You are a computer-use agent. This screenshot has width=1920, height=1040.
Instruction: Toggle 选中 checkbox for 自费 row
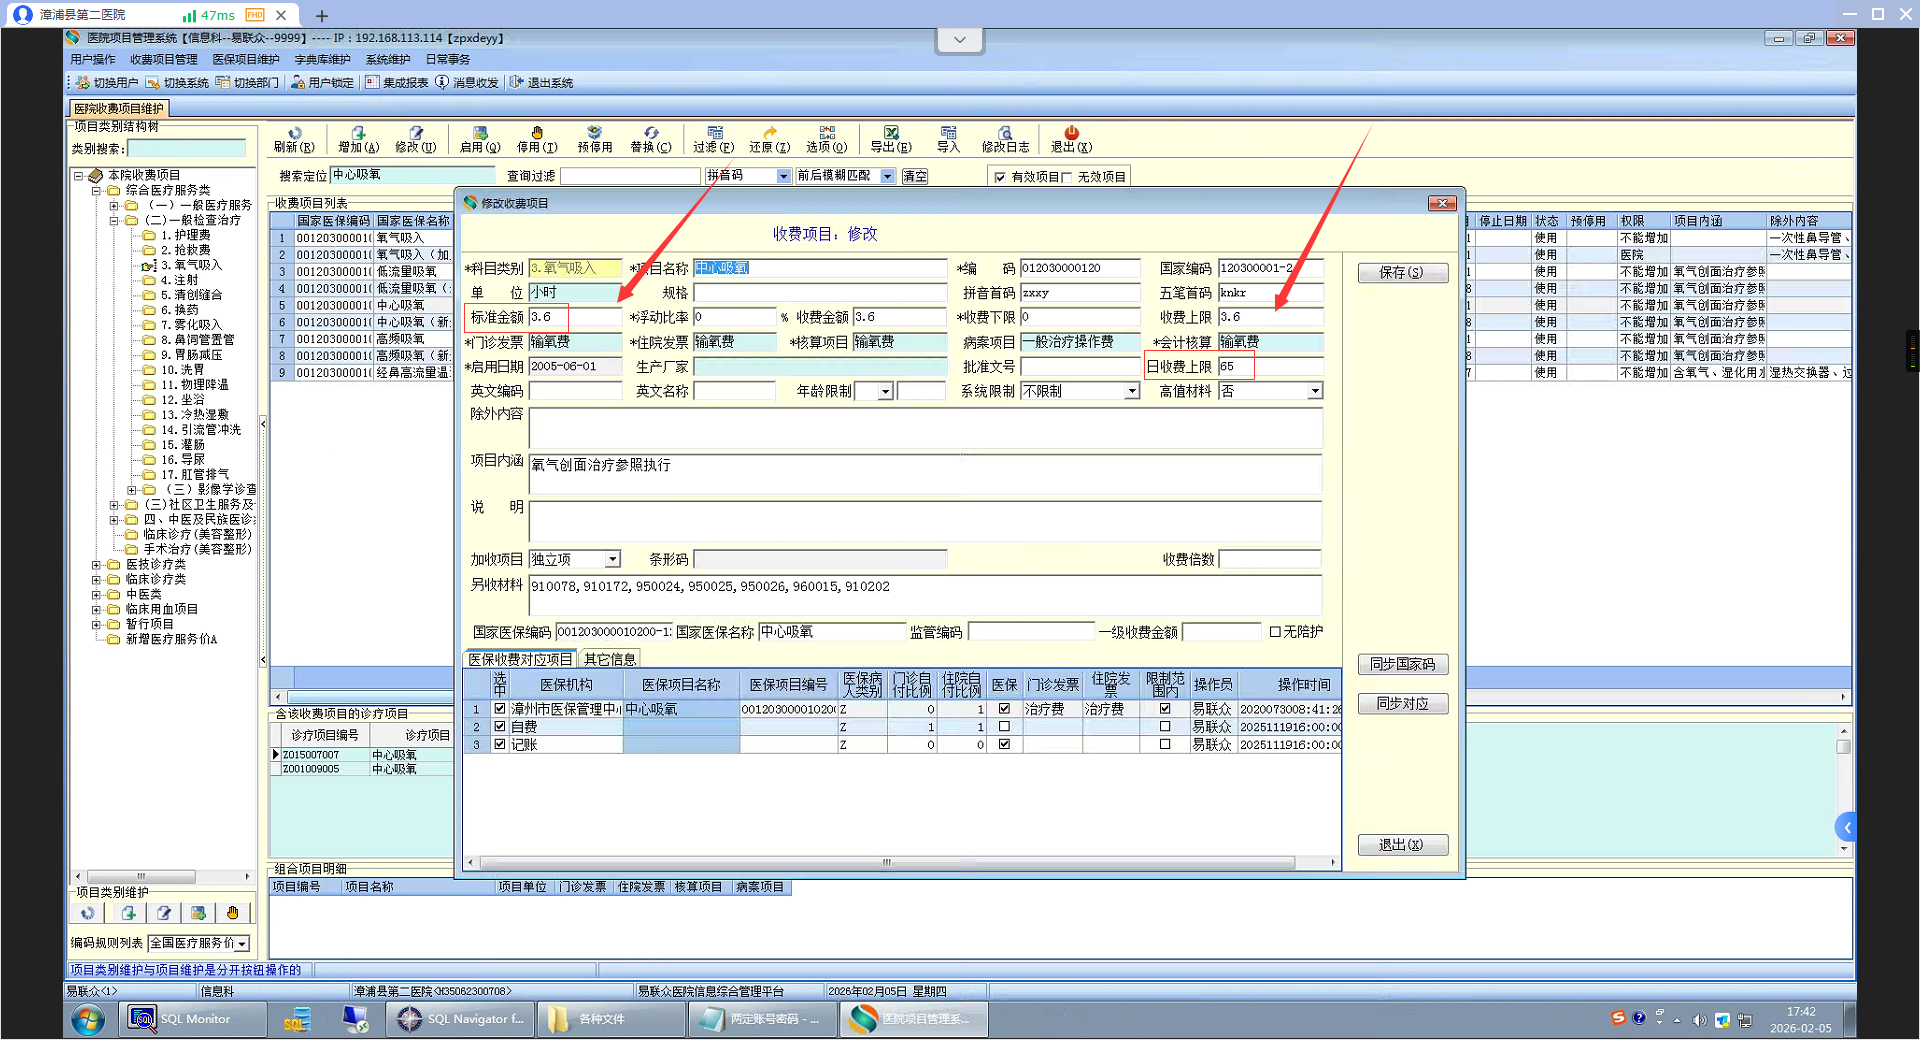coord(500,727)
